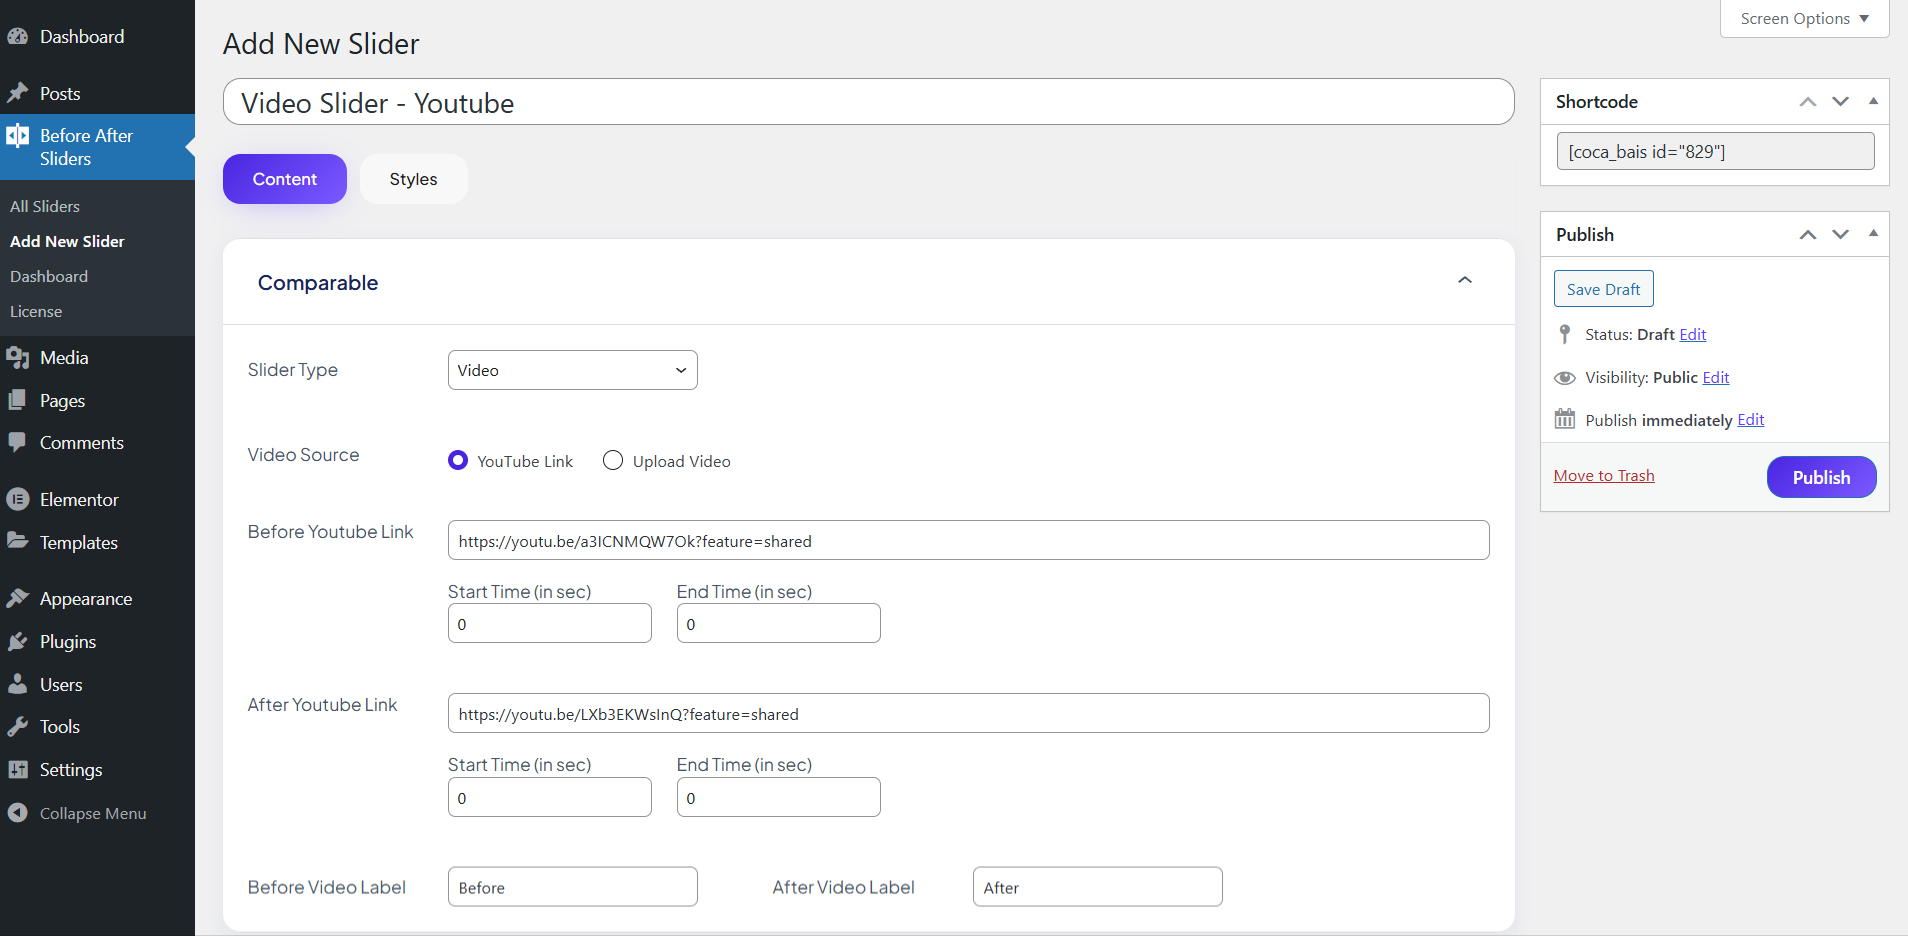
Task: Click Before video Start Time field
Action: pyautogui.click(x=550, y=623)
